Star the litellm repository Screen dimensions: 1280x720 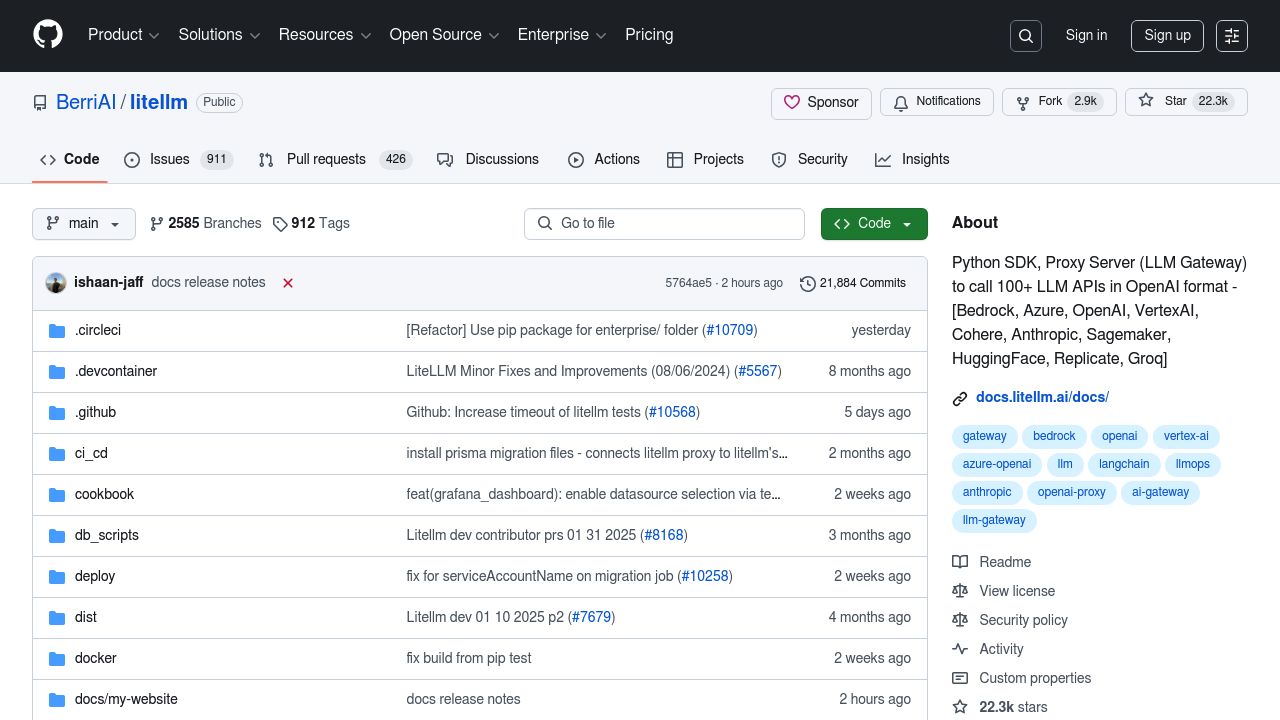coord(1186,102)
